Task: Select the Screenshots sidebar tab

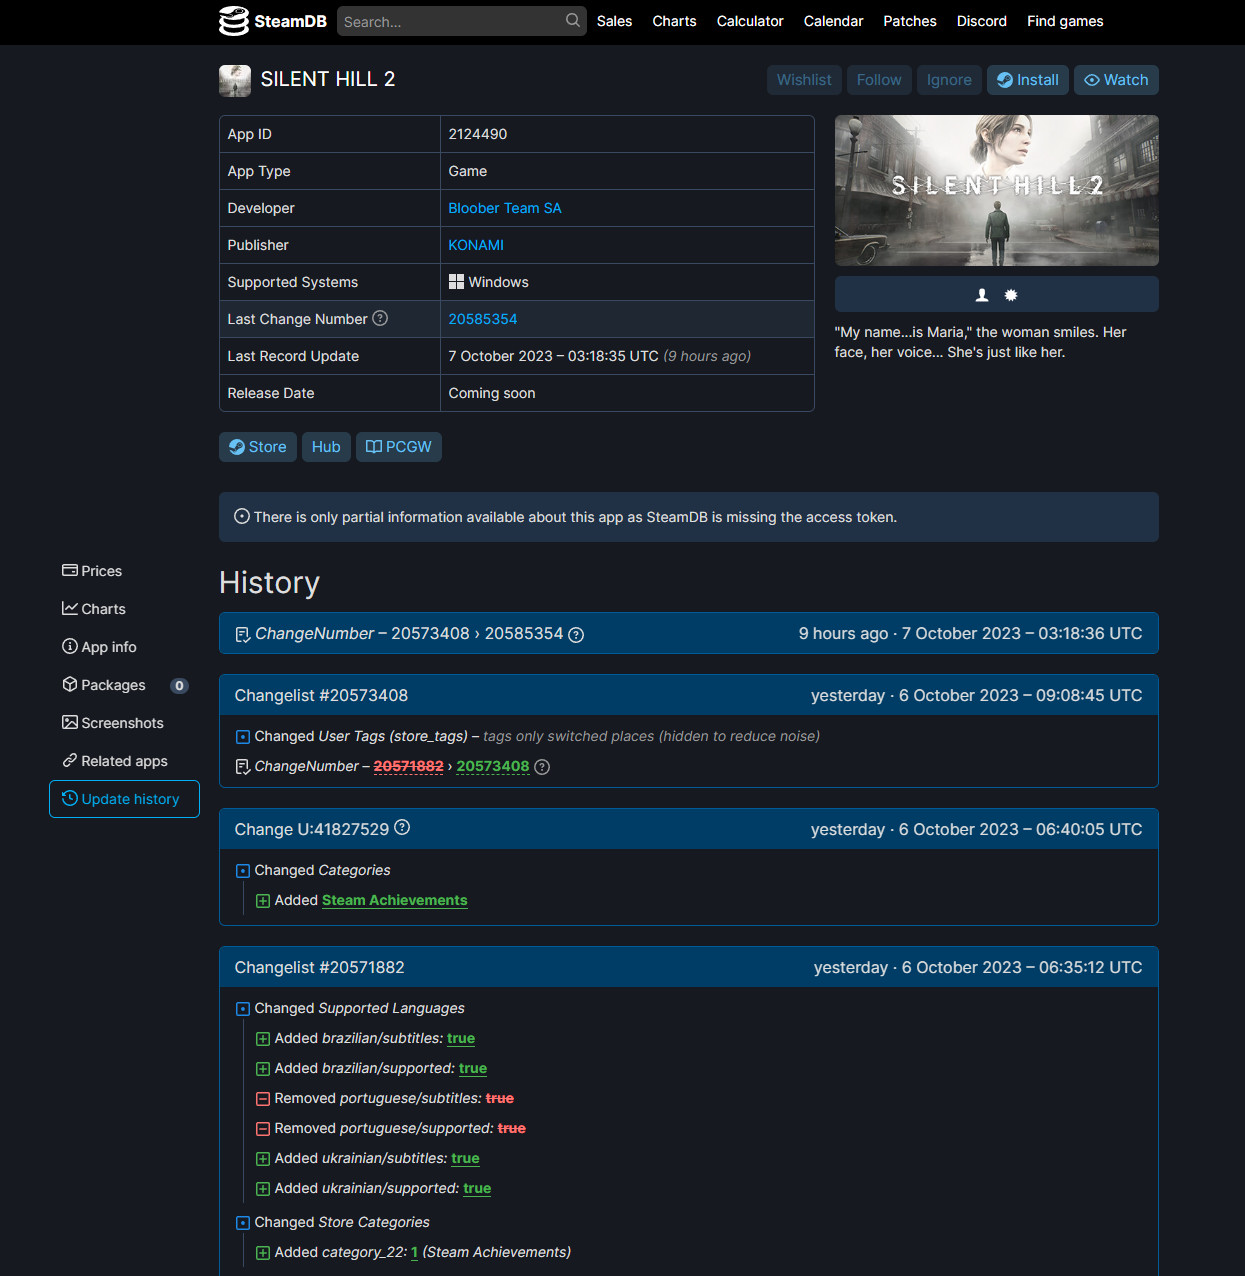Action: [x=124, y=723]
